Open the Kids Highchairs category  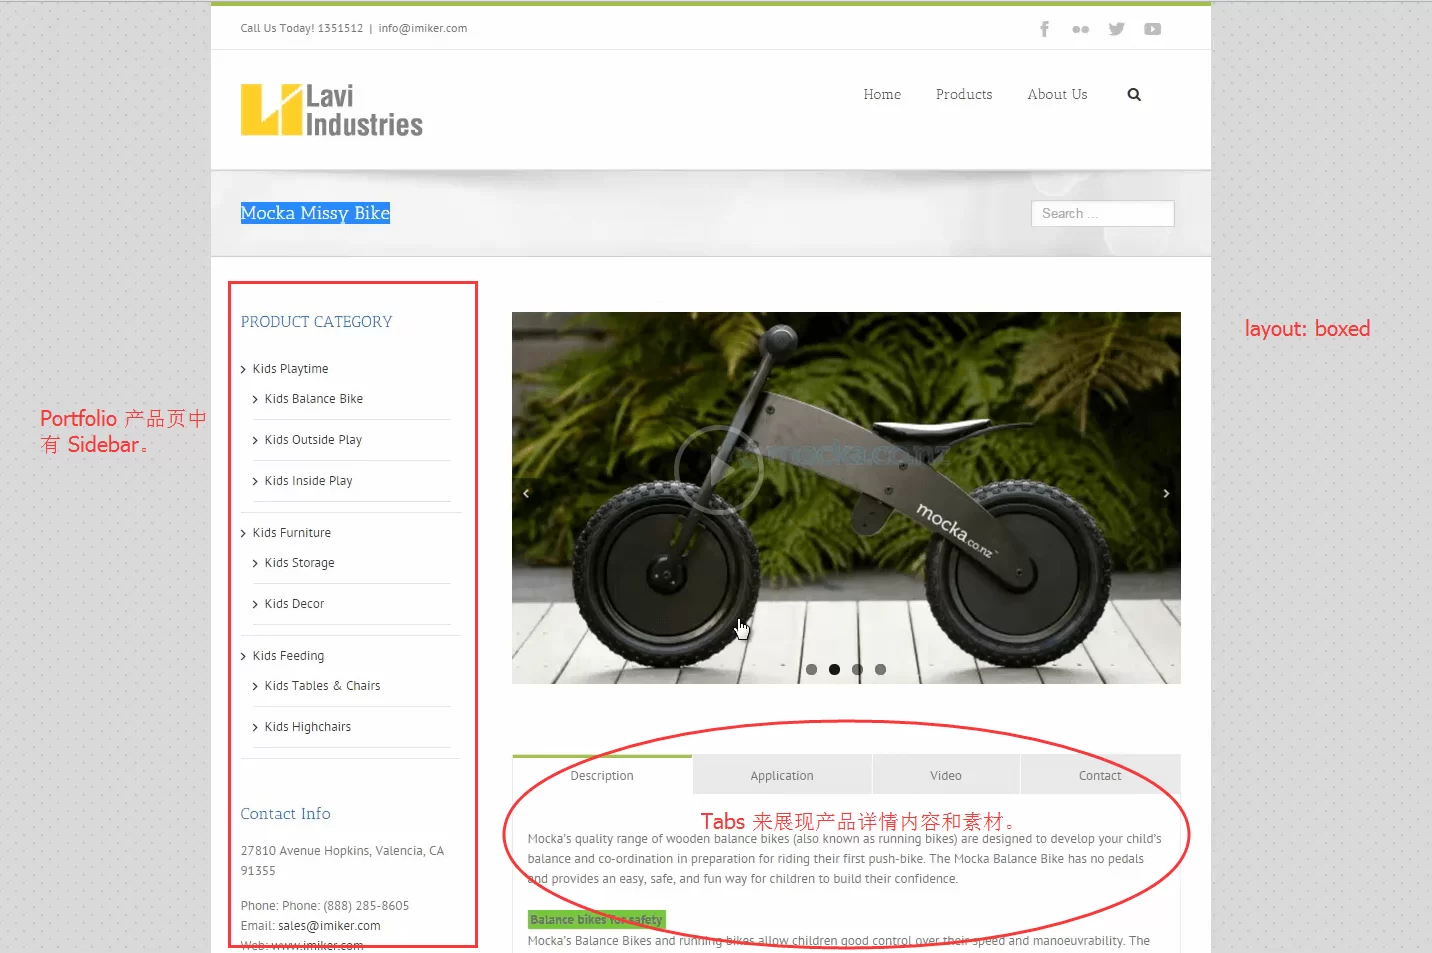[x=308, y=727]
